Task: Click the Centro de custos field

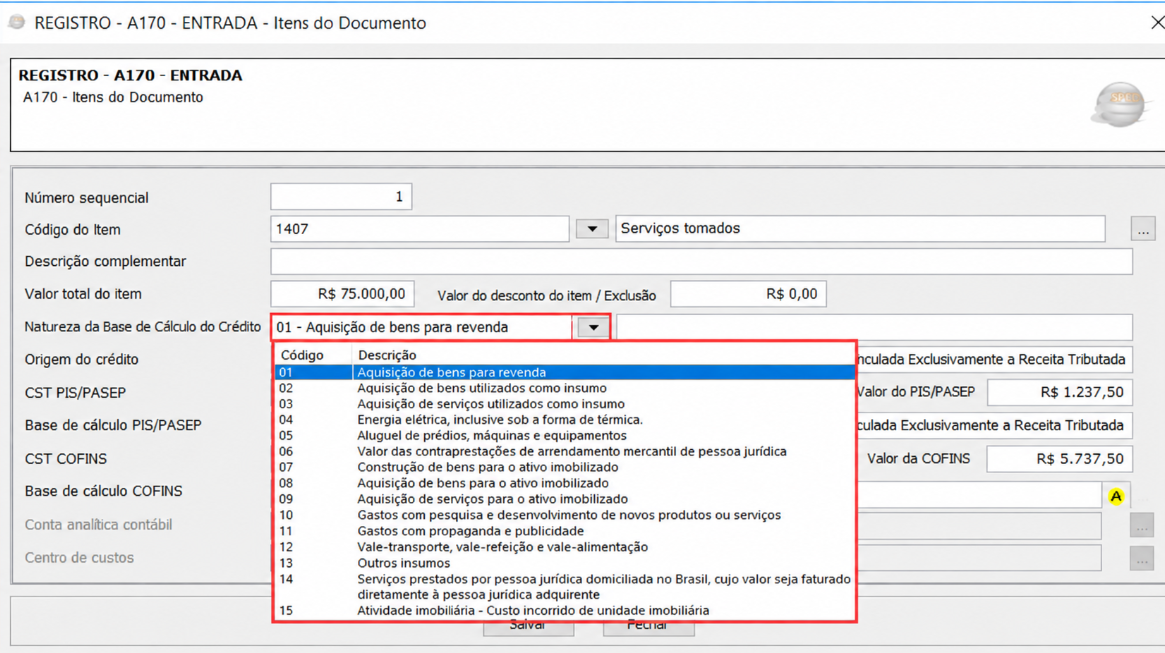Action: (979, 558)
